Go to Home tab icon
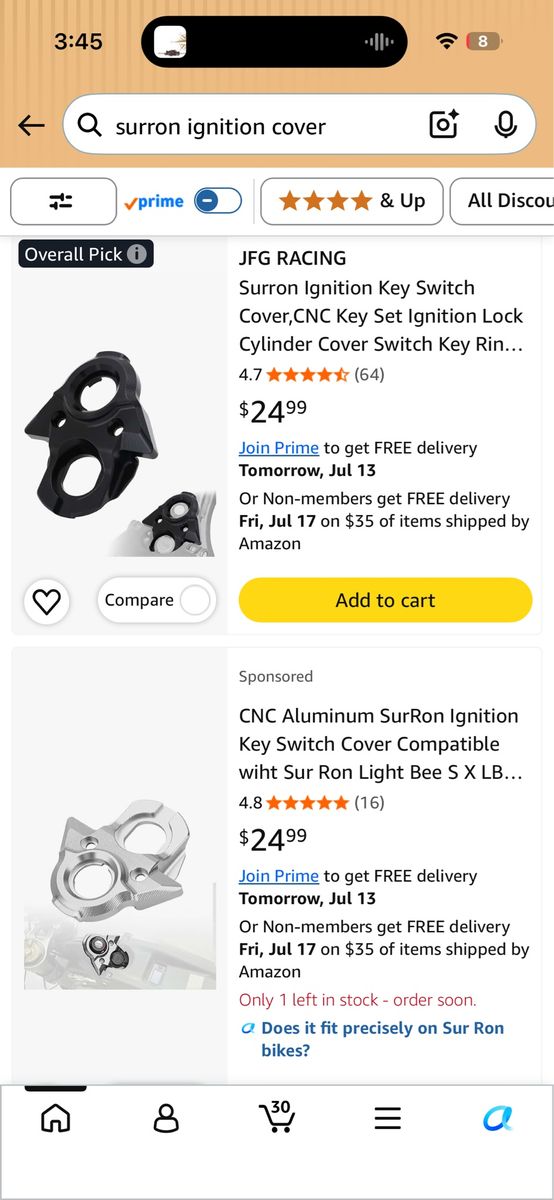Screen dimensions: 554x1200 [x=56, y=1118]
